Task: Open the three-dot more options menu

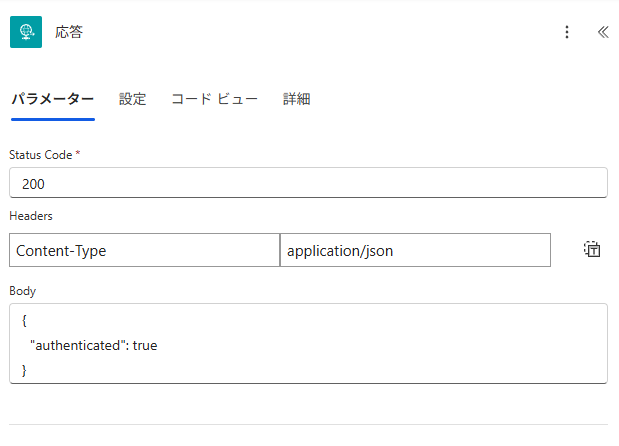Action: click(567, 32)
